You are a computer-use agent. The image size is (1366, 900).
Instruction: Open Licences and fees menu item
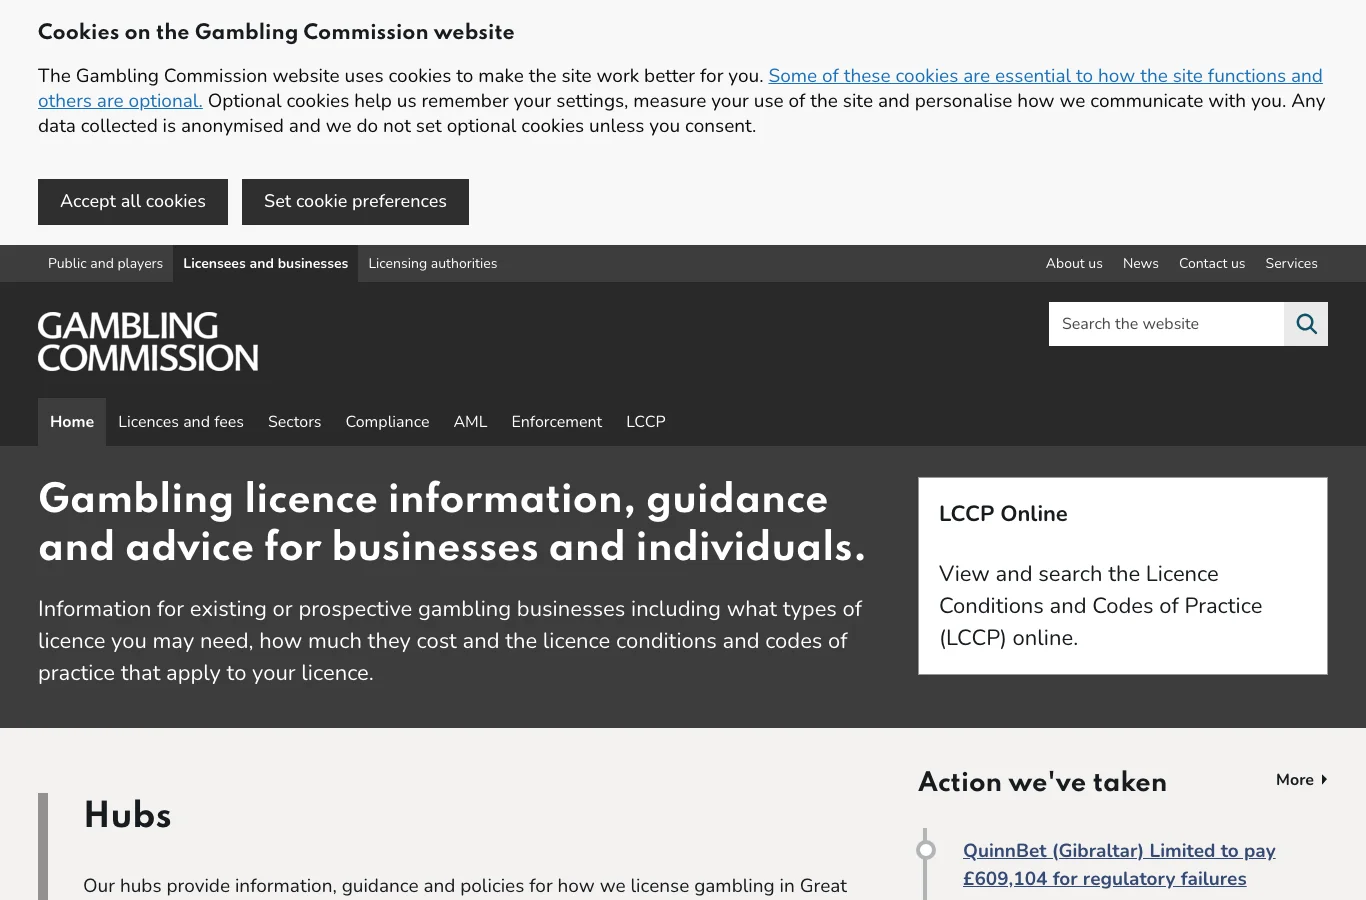(x=181, y=422)
